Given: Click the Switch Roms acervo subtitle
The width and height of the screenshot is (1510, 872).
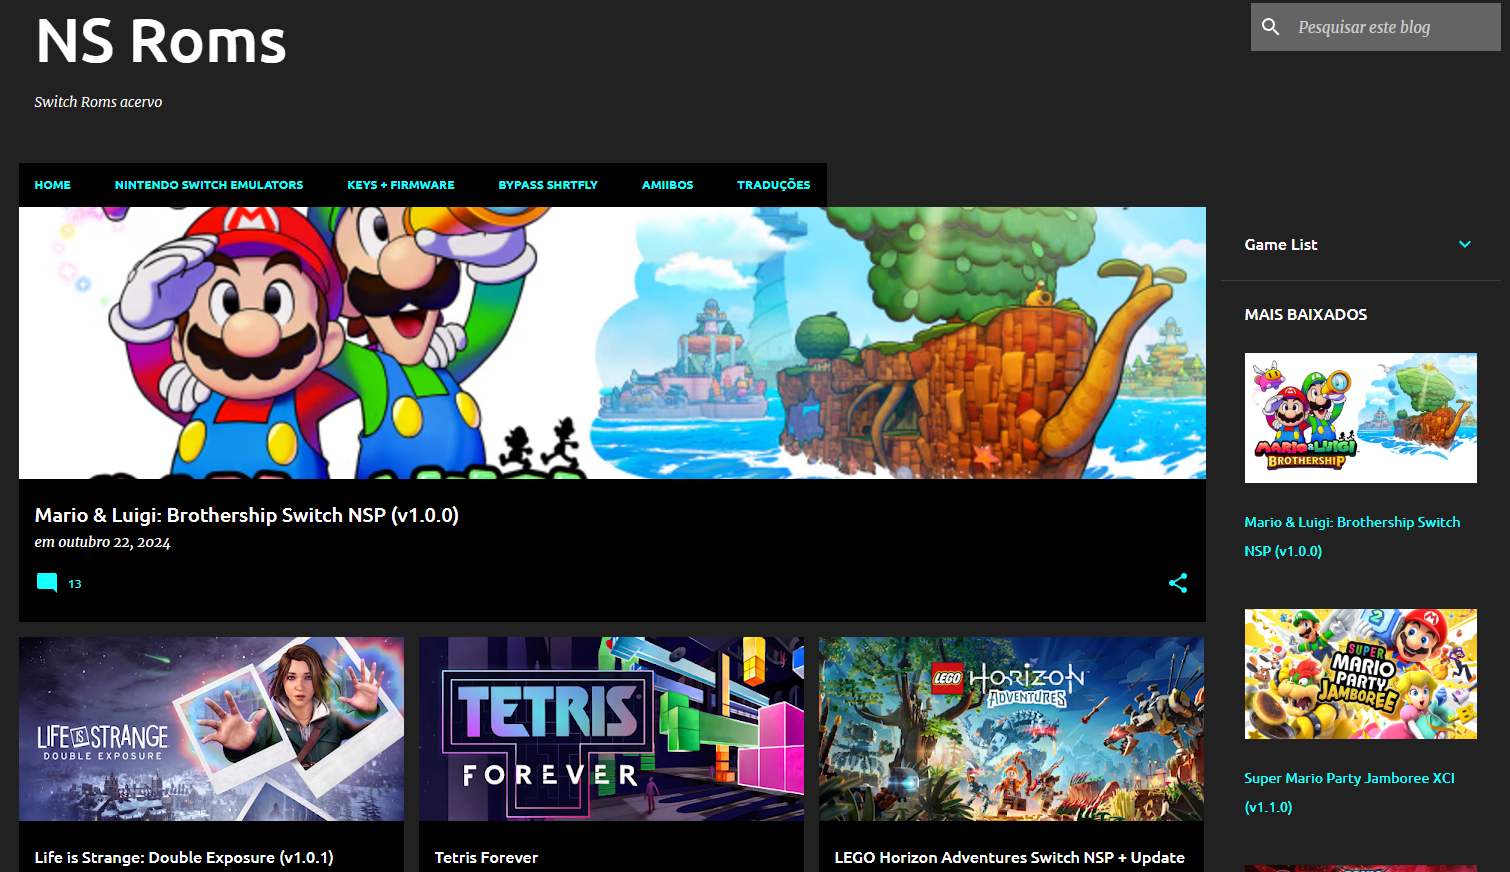Looking at the screenshot, I should click(x=98, y=102).
